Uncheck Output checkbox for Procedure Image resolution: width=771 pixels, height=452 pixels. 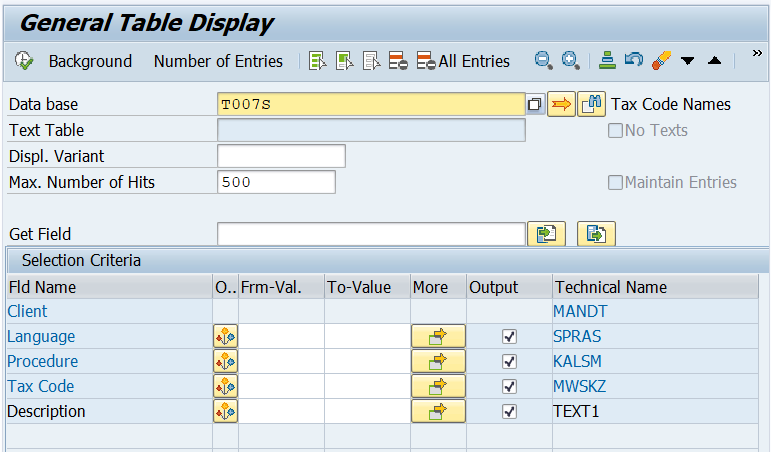click(509, 362)
